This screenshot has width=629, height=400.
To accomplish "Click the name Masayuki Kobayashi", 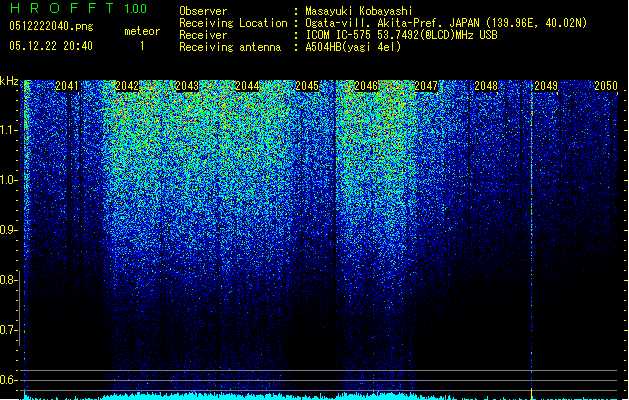I will coord(359,11).
